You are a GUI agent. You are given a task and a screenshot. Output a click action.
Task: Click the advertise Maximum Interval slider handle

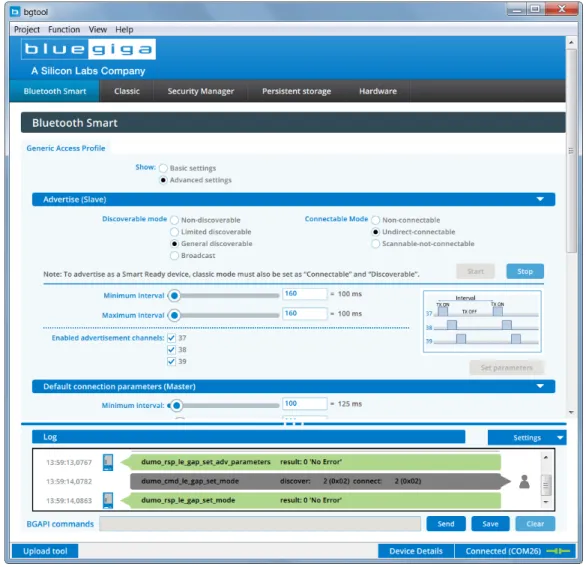click(x=174, y=315)
